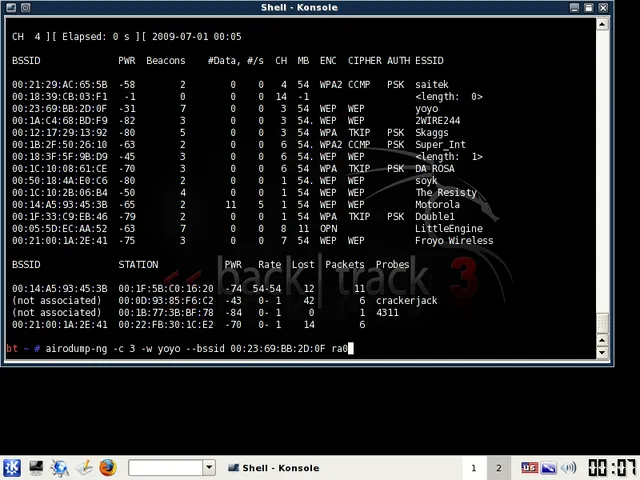Launch the terminal from the panel
640x480 pixels.
coord(36,468)
